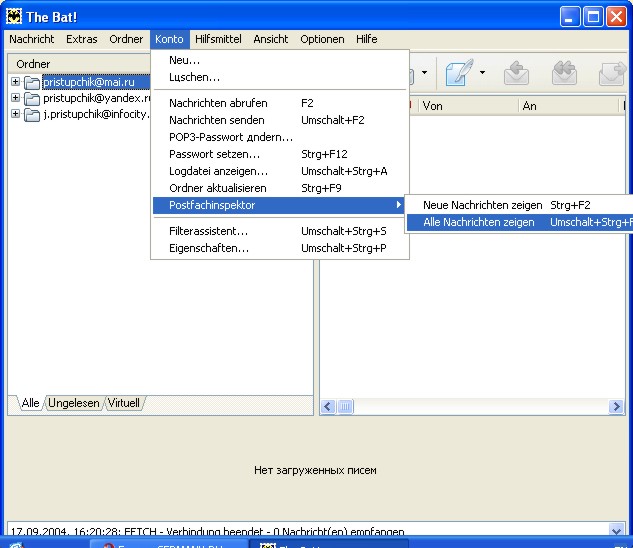Choose POP3-Passwort дndern...
This screenshot has height=548, width=633.
pyautogui.click(x=280, y=137)
